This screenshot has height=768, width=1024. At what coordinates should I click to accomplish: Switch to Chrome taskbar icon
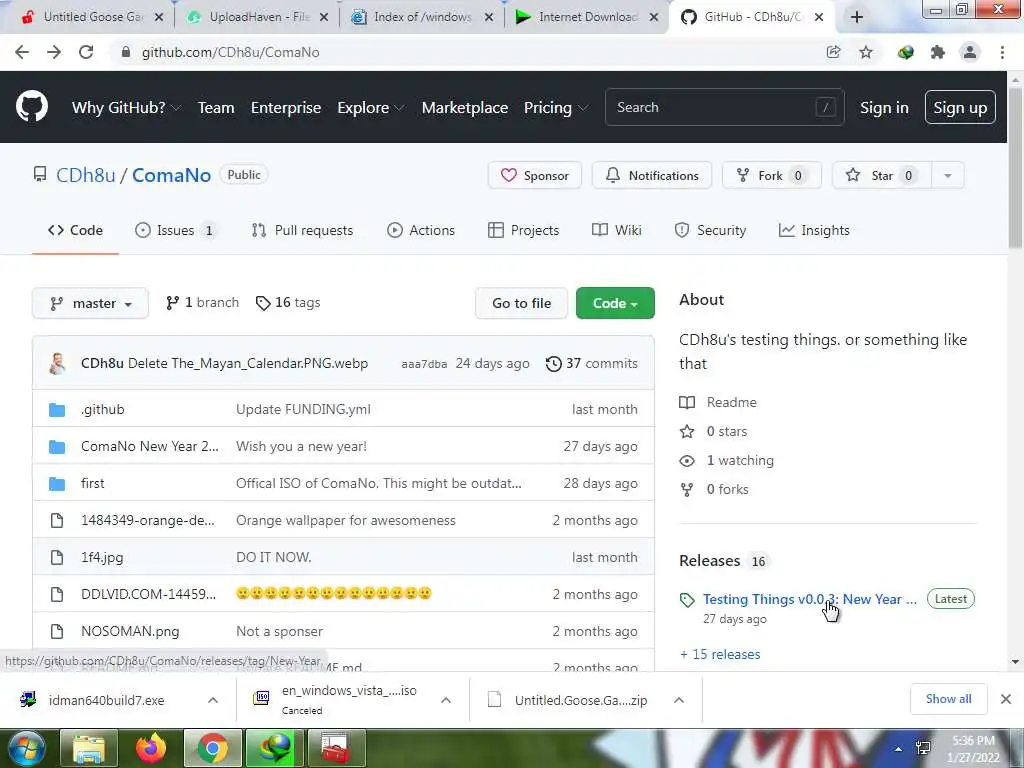coord(212,748)
